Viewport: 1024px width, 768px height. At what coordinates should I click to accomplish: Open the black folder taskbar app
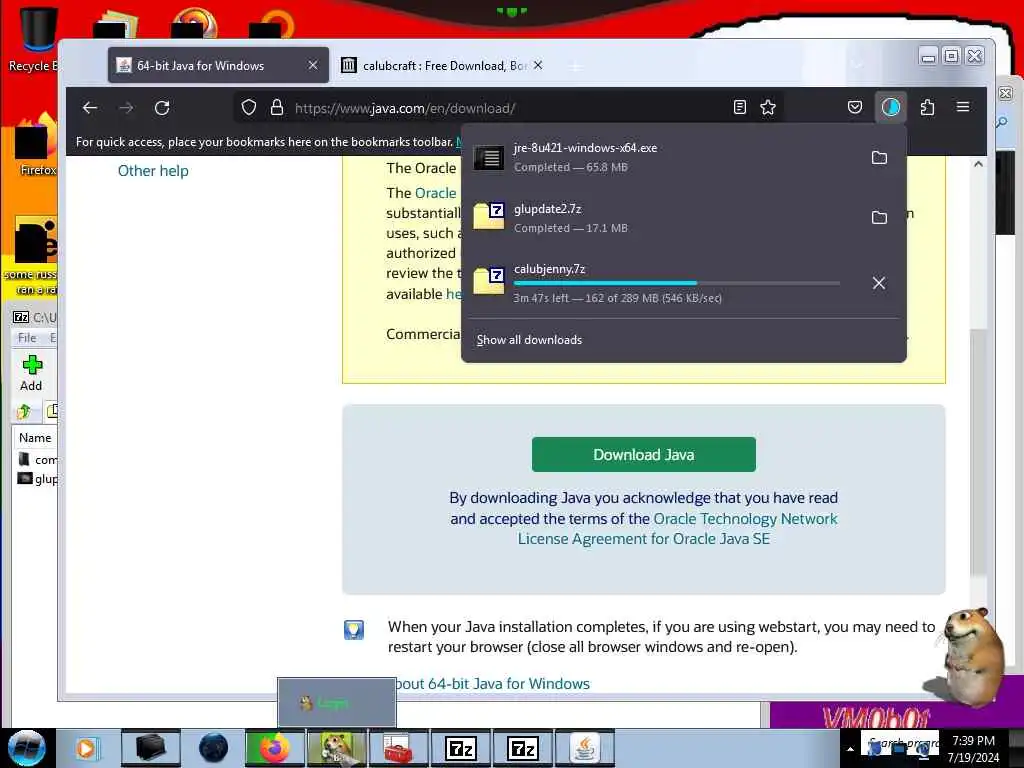150,748
